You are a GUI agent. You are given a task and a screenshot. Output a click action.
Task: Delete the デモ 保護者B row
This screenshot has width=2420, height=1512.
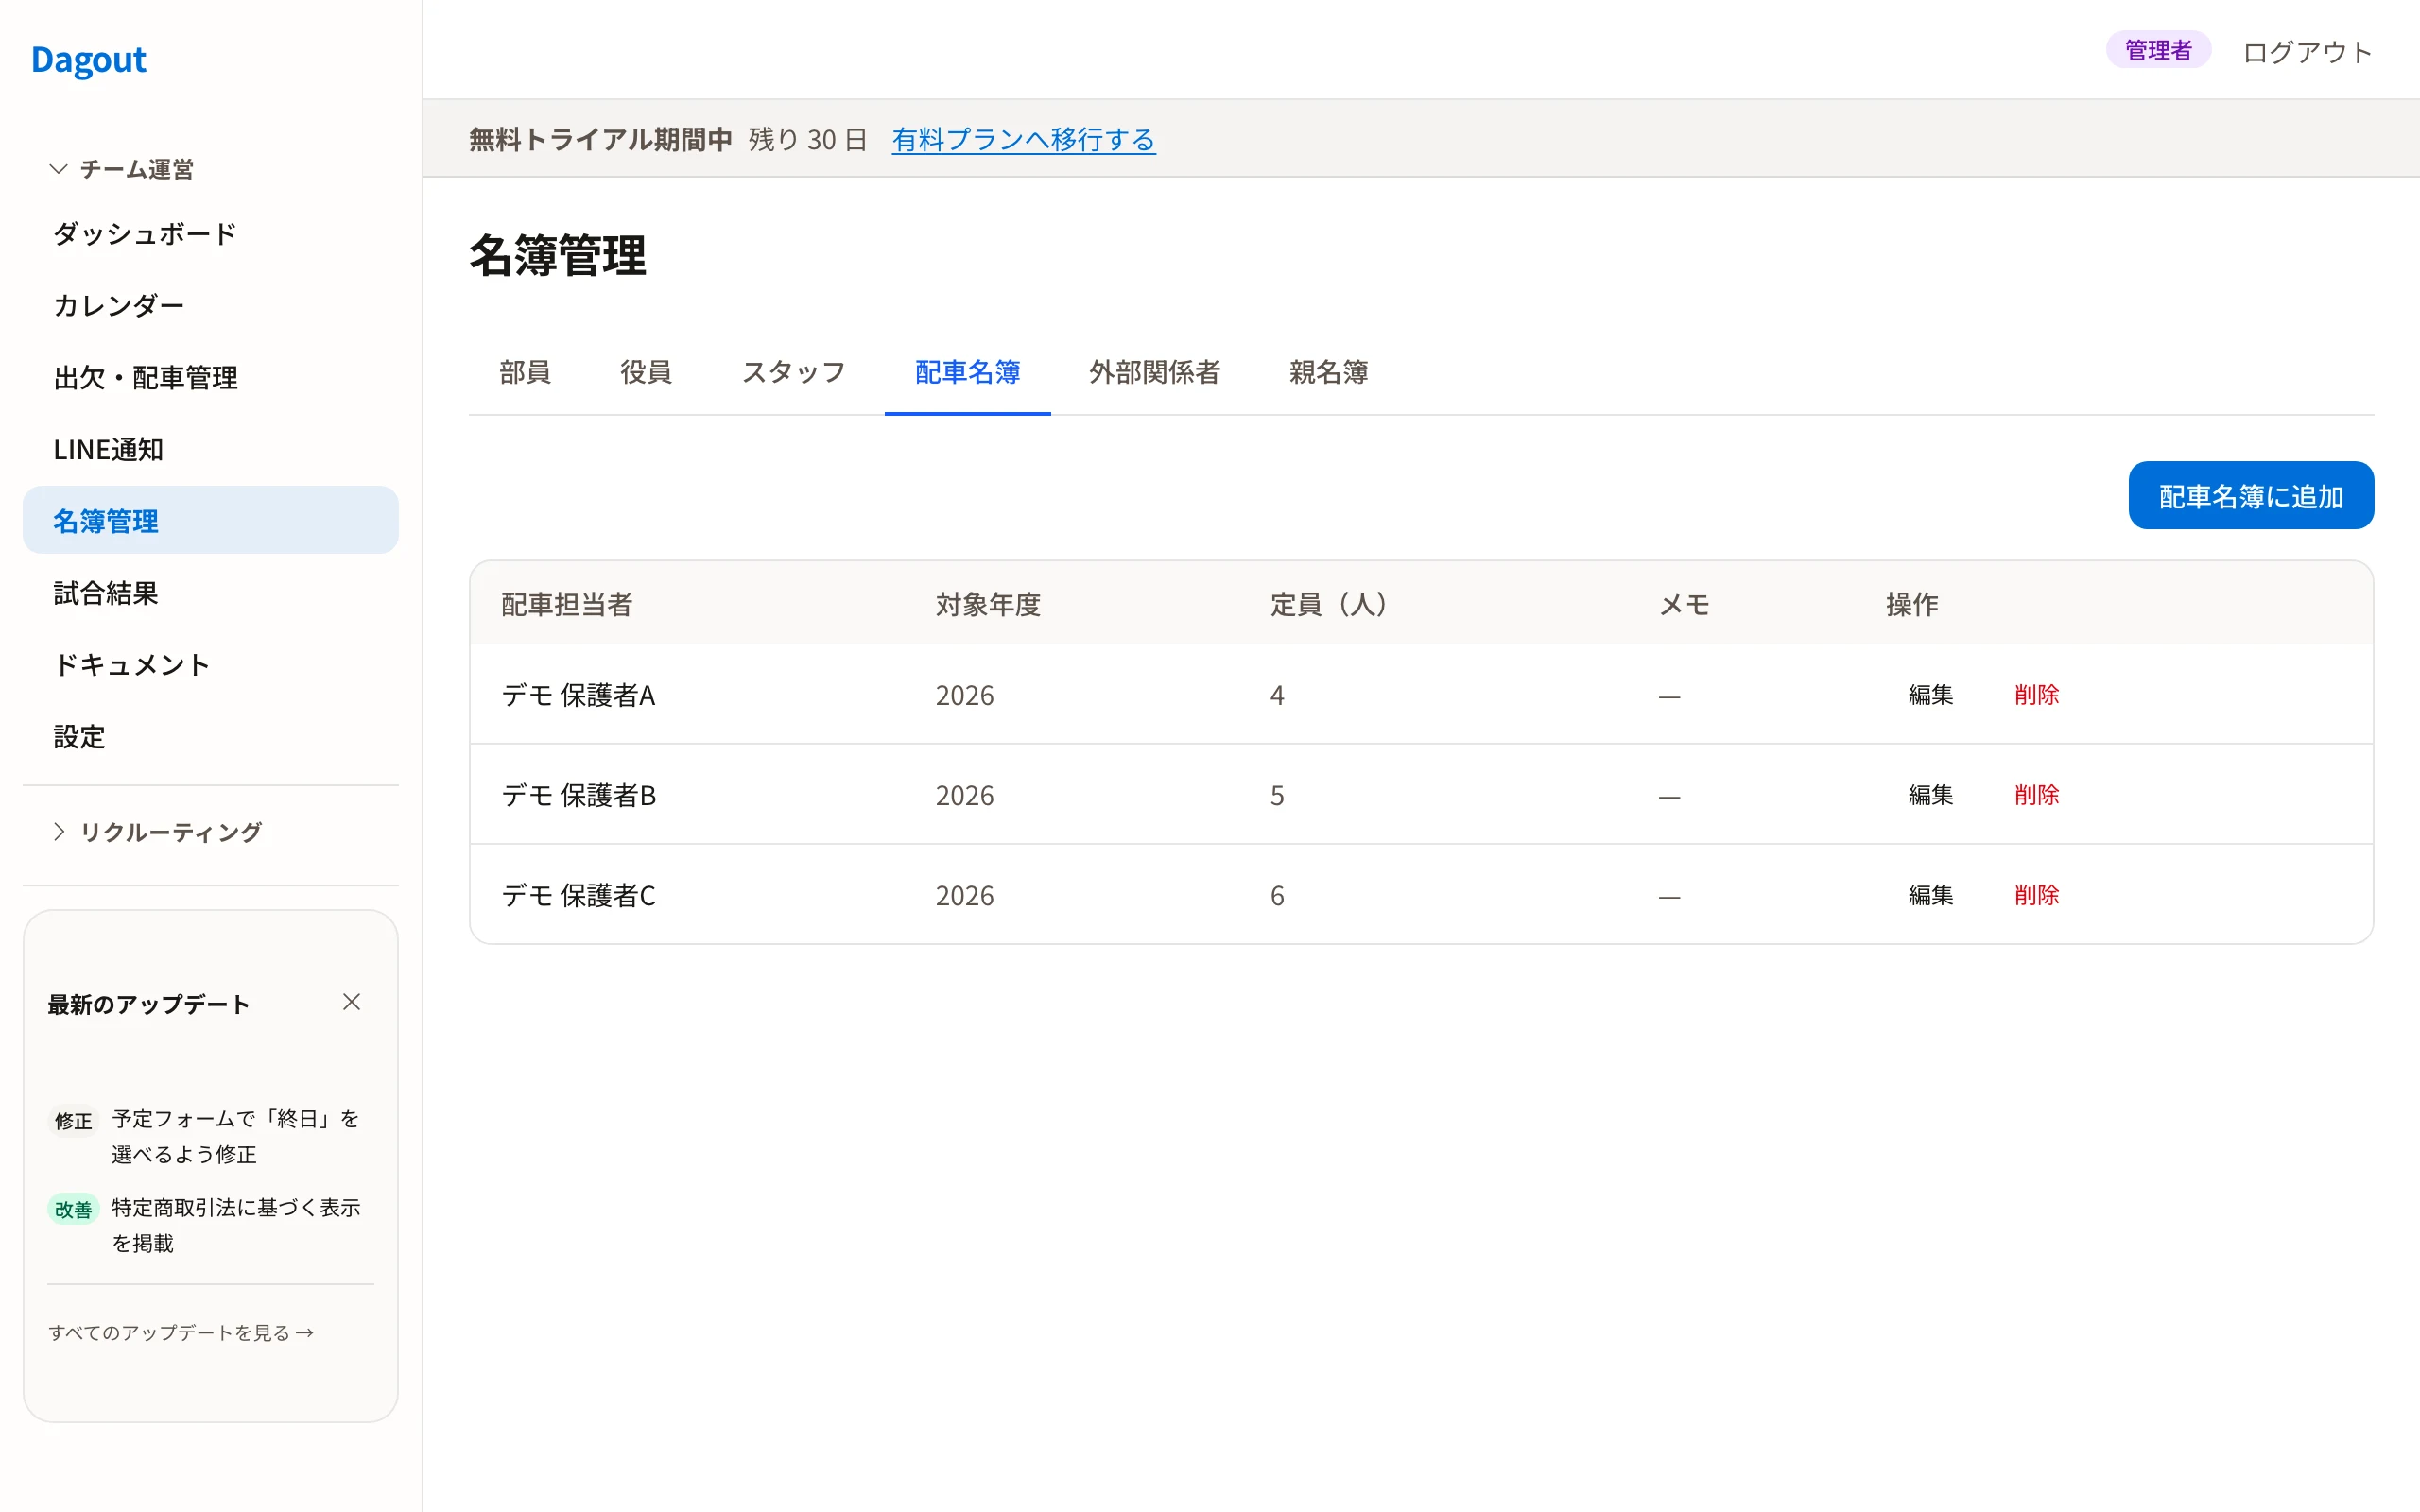[2037, 794]
